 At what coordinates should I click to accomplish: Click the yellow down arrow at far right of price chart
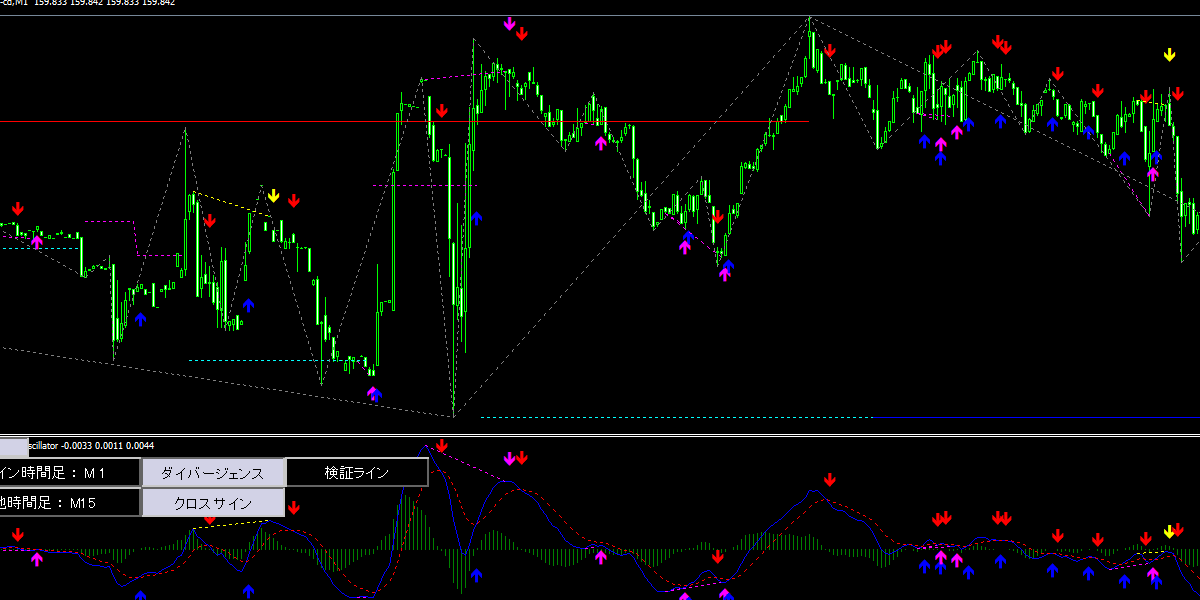(1169, 55)
